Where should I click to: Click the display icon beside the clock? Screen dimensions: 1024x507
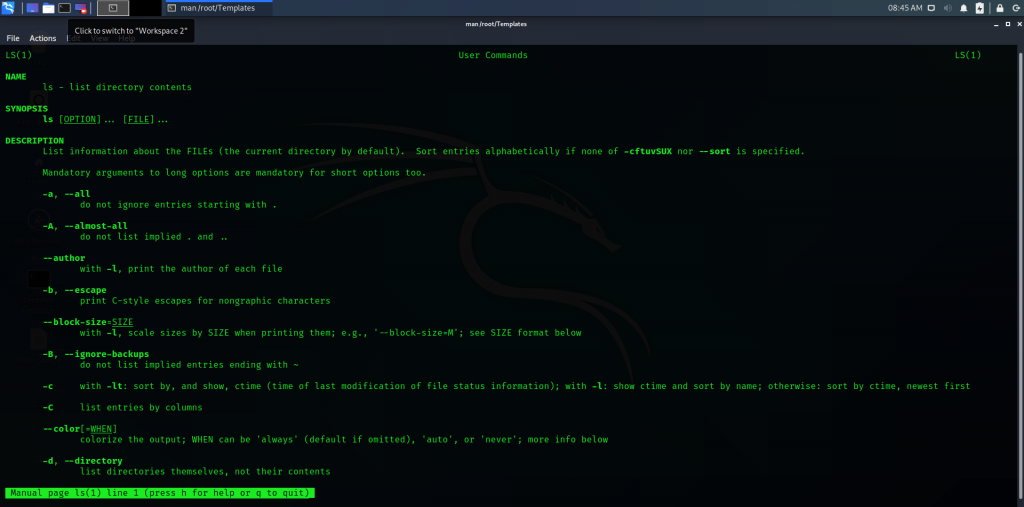(x=932, y=8)
